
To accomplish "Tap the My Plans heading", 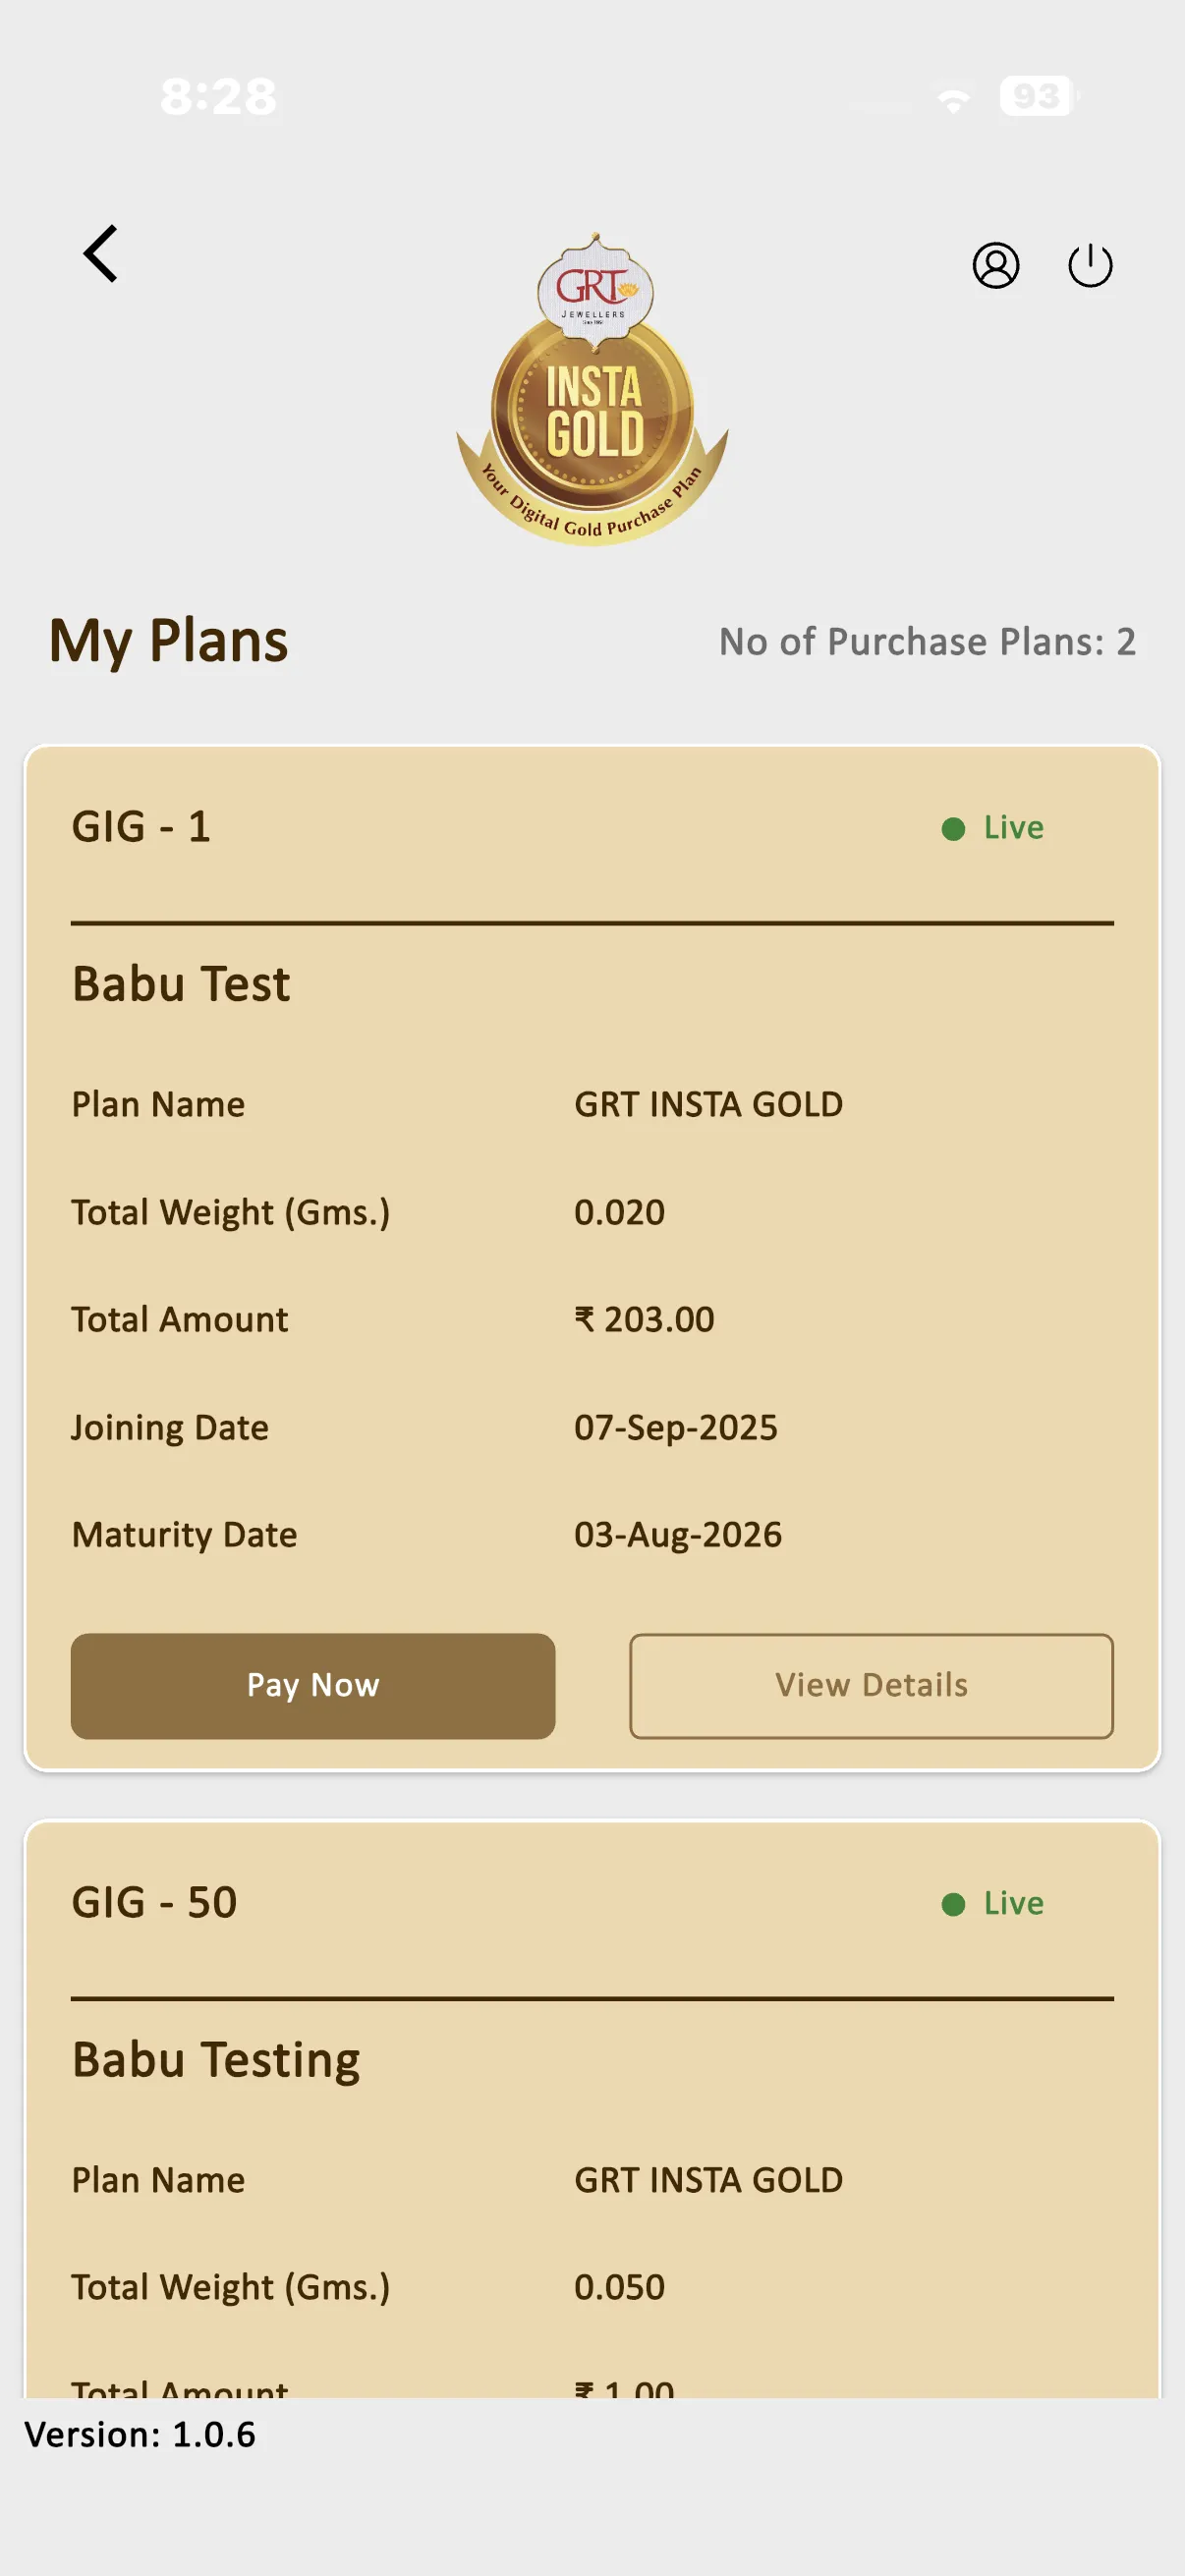I will 168,641.
